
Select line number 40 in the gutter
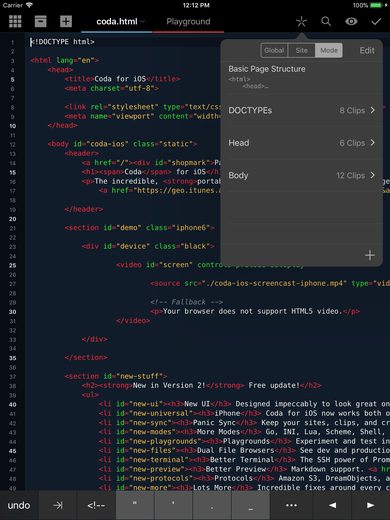pyautogui.click(x=12, y=405)
